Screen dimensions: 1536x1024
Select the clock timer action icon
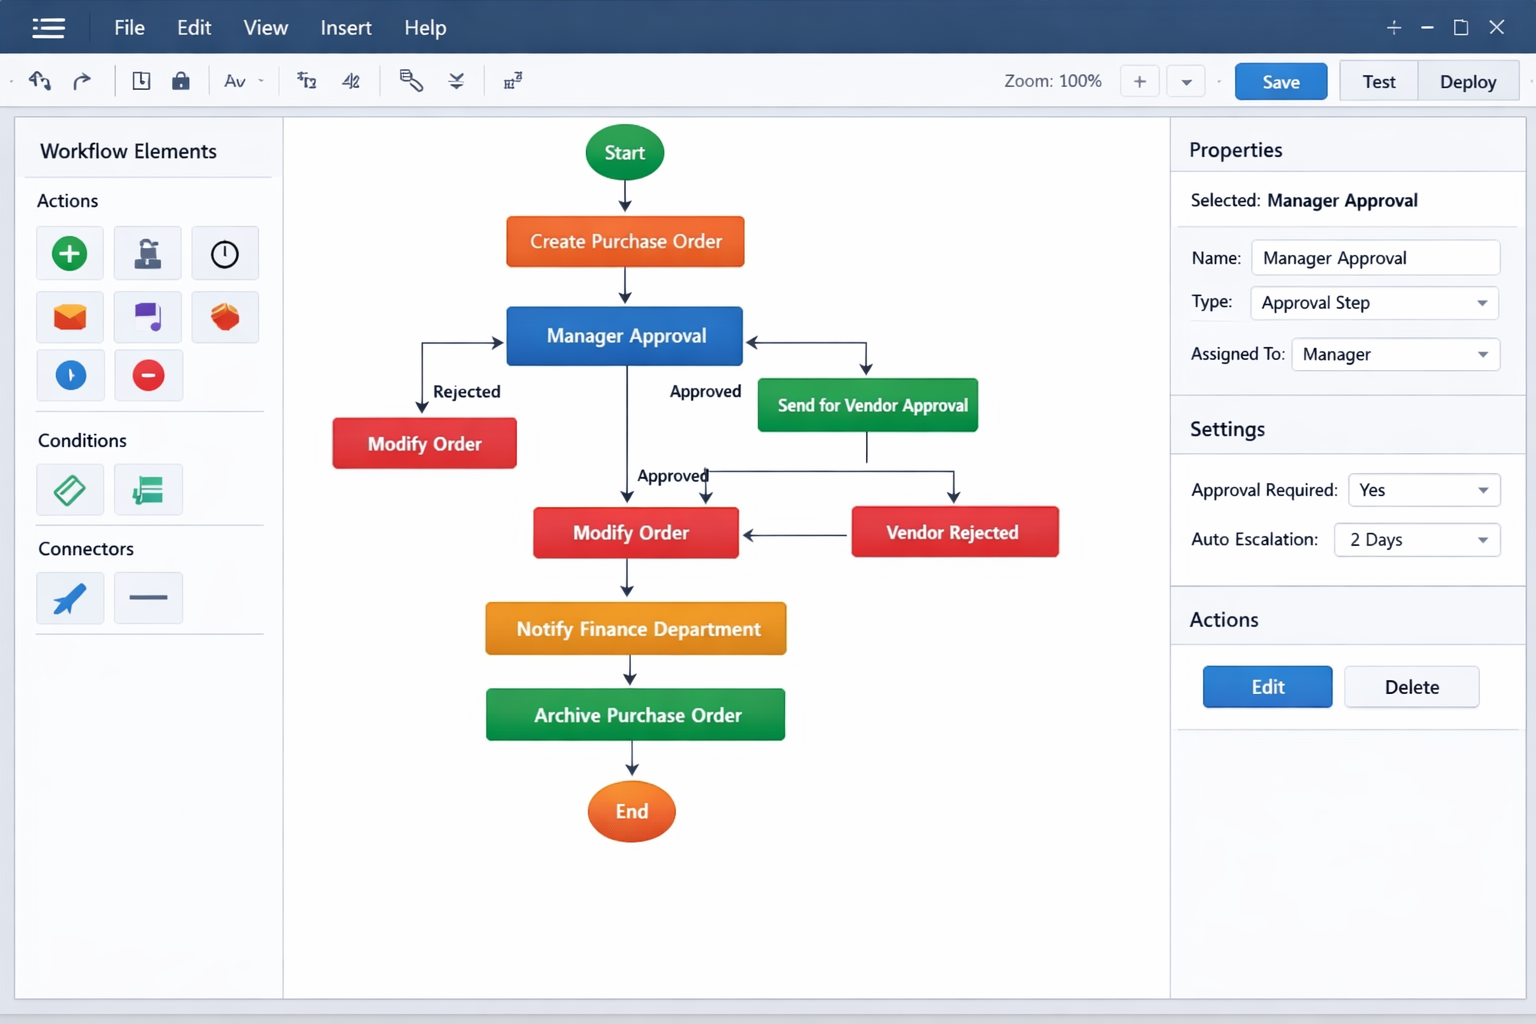click(225, 254)
